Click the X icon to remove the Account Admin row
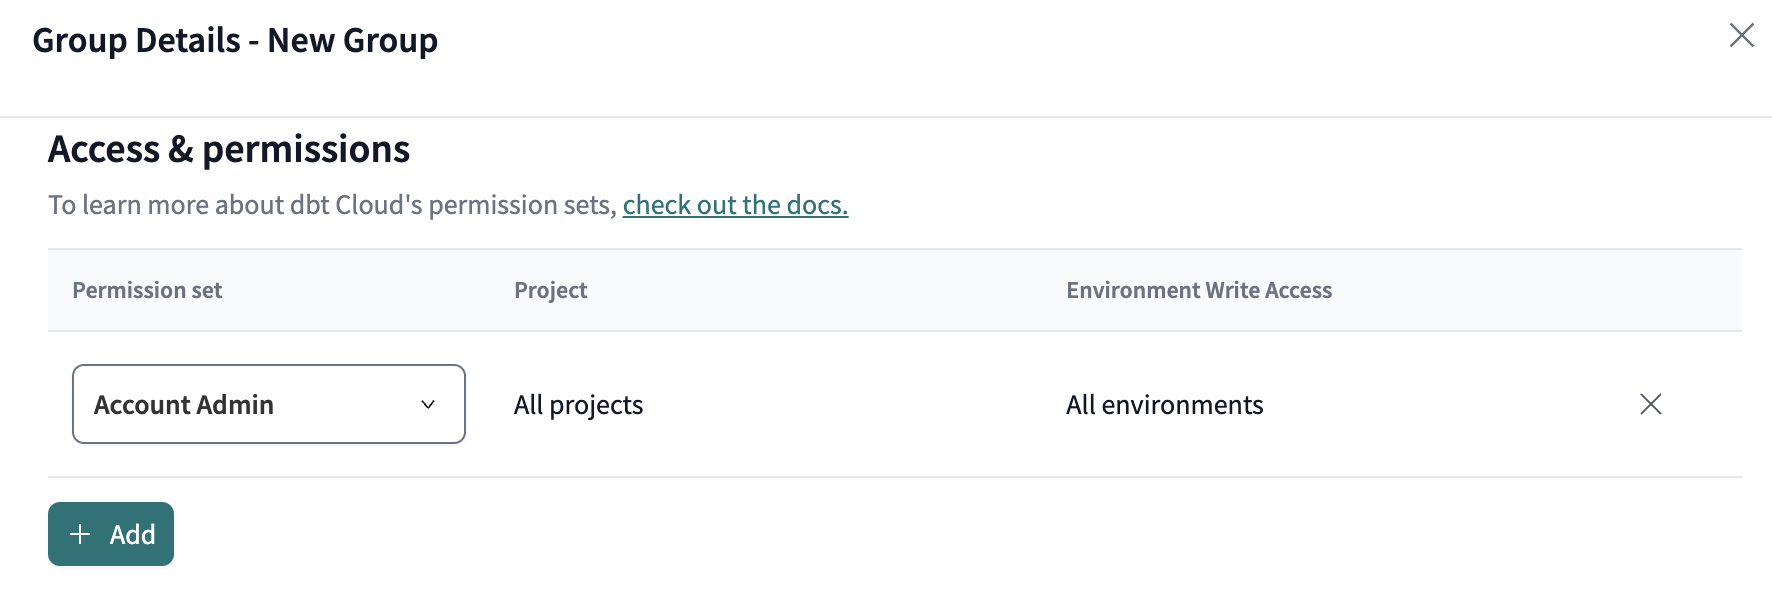The image size is (1772, 592). pyautogui.click(x=1652, y=404)
